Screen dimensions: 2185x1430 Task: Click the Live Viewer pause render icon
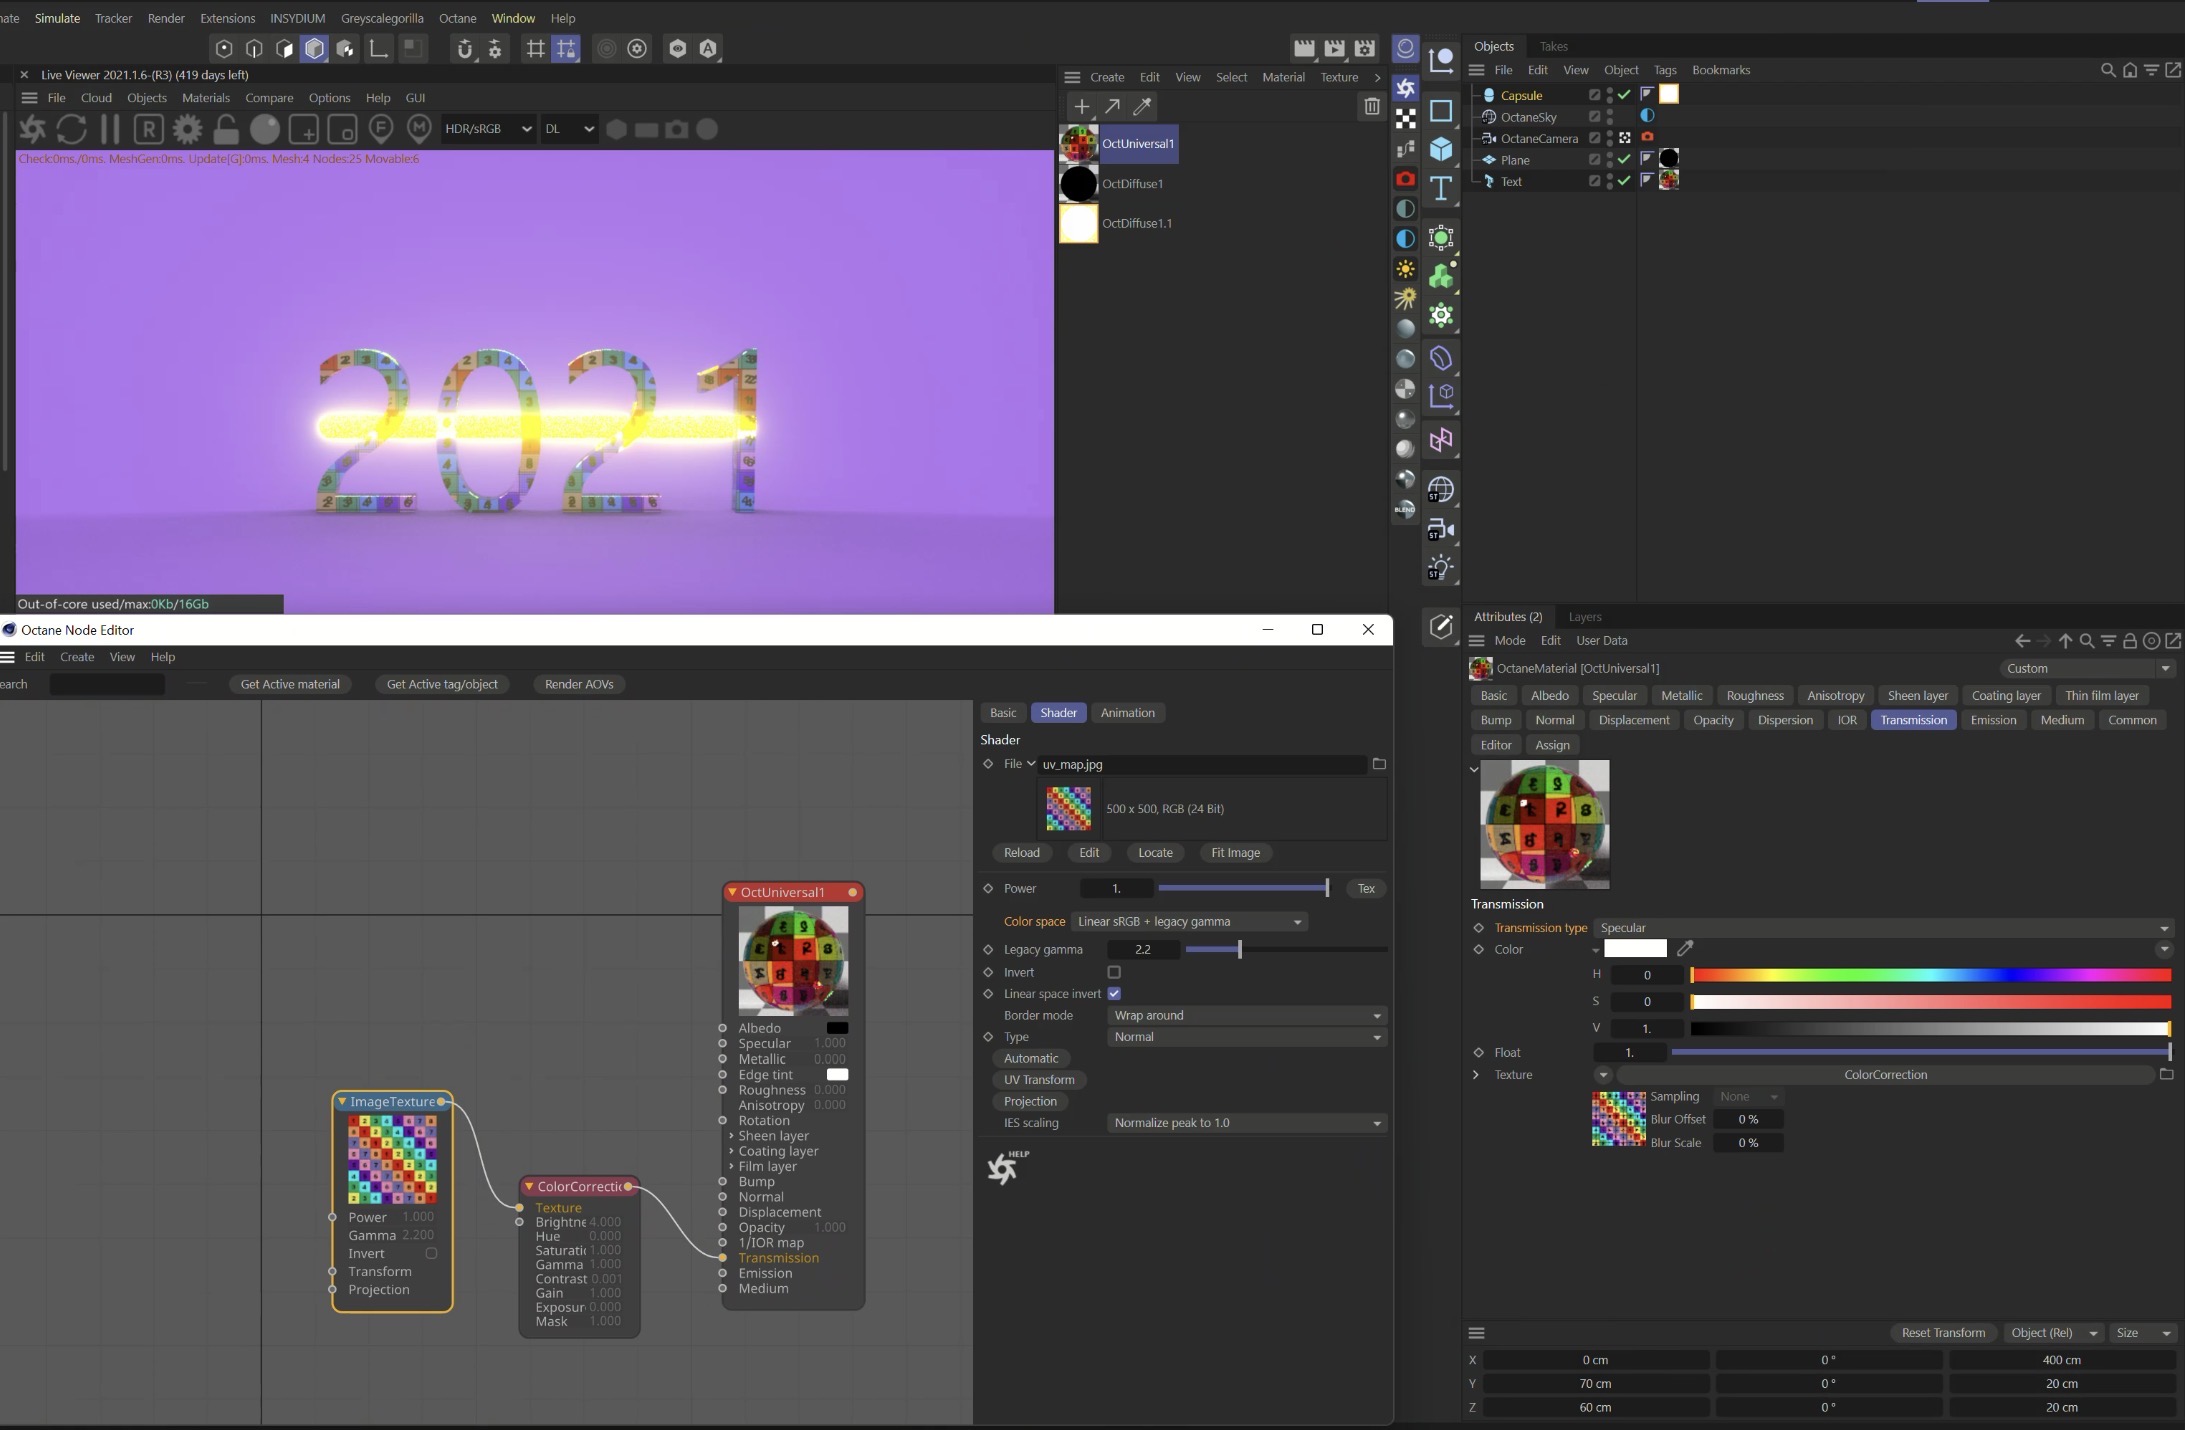click(x=110, y=129)
